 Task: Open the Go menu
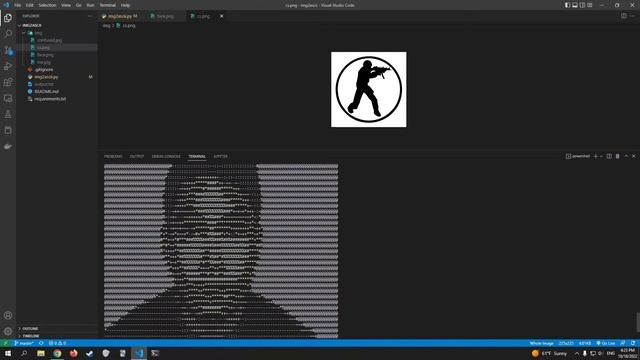pos(78,5)
